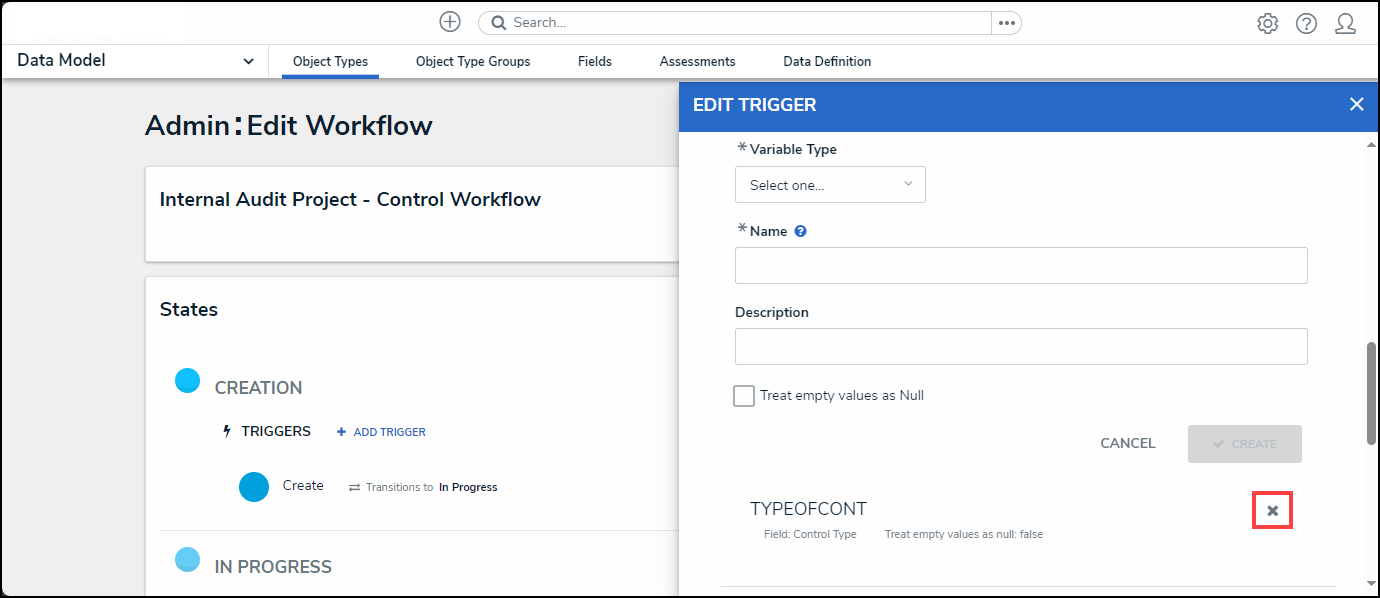Click the panel's vertical scrollbar thumb
1380x598 pixels.
[x=1371, y=392]
